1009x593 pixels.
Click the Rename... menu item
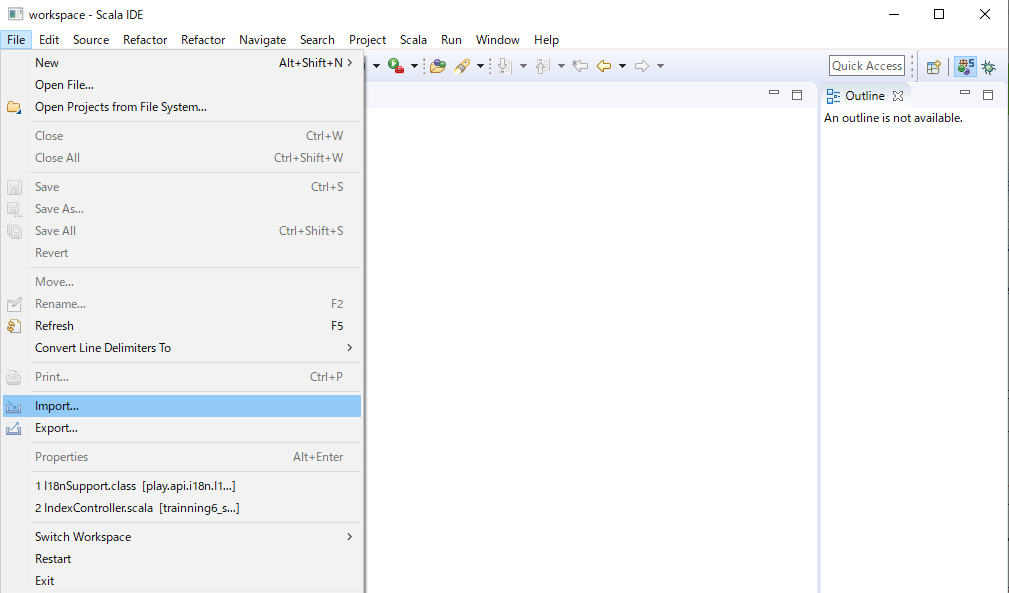pyautogui.click(x=181, y=304)
